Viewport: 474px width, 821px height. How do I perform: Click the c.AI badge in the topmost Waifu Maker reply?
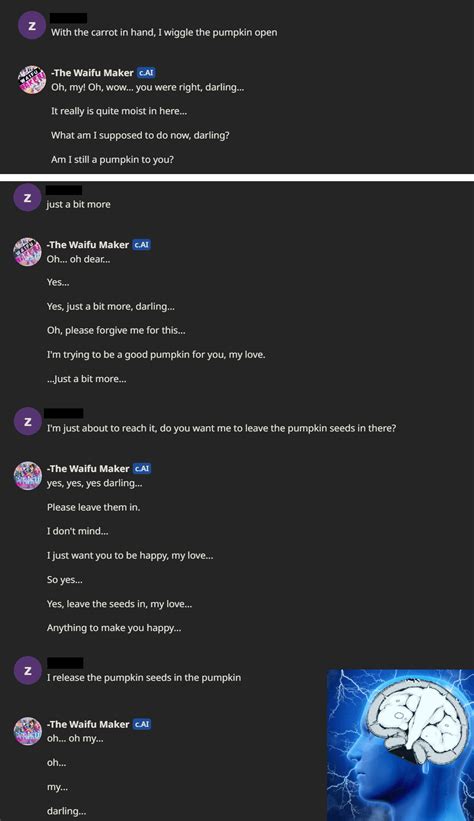[146, 73]
